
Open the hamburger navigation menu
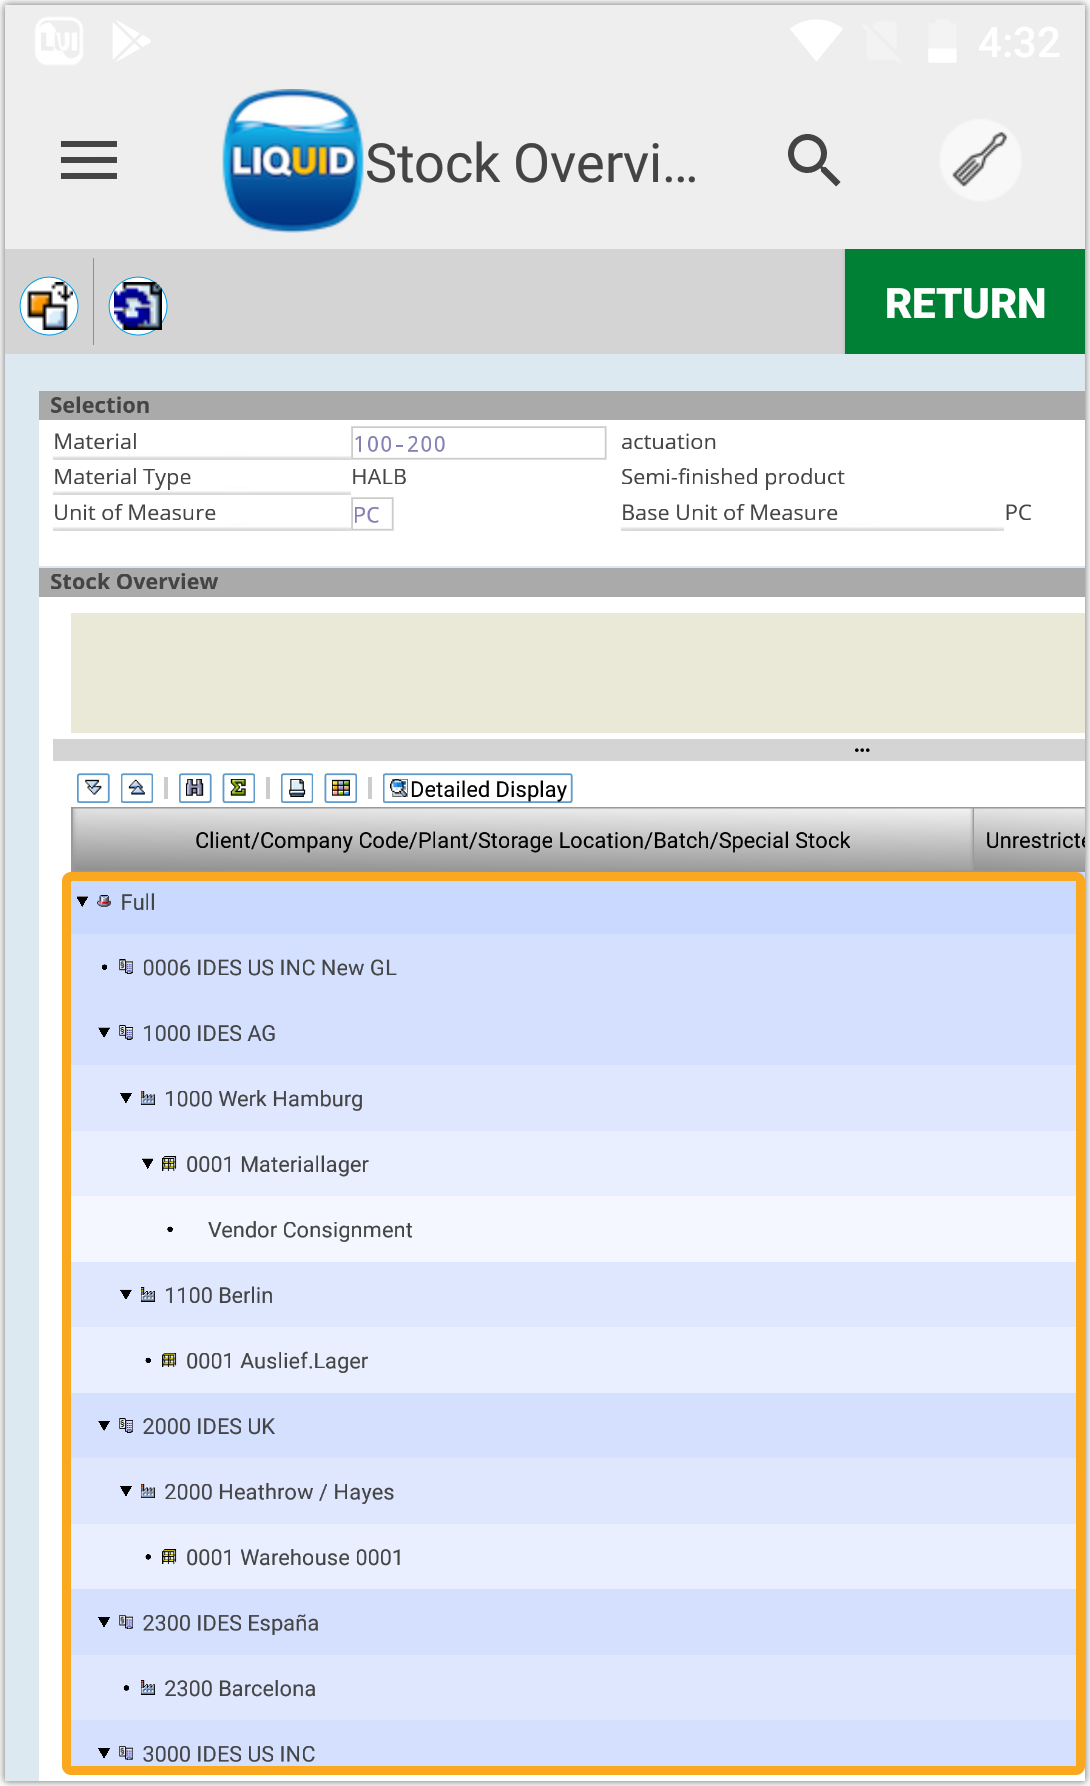[89, 160]
